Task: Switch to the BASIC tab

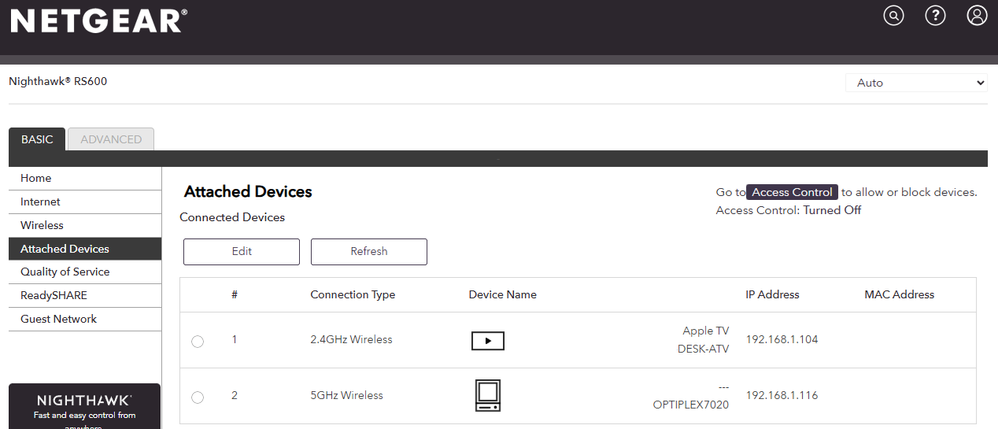Action: (x=37, y=140)
